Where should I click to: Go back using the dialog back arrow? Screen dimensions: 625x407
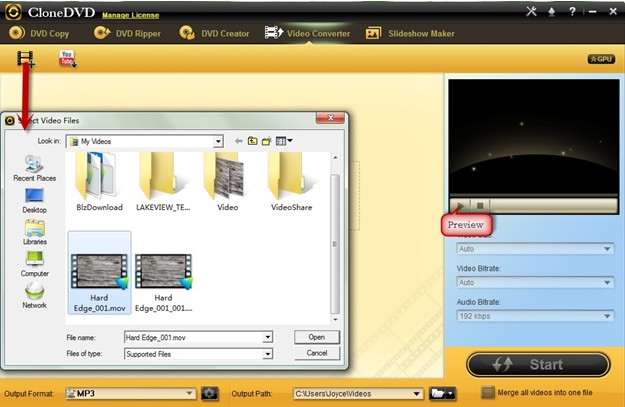coord(238,141)
